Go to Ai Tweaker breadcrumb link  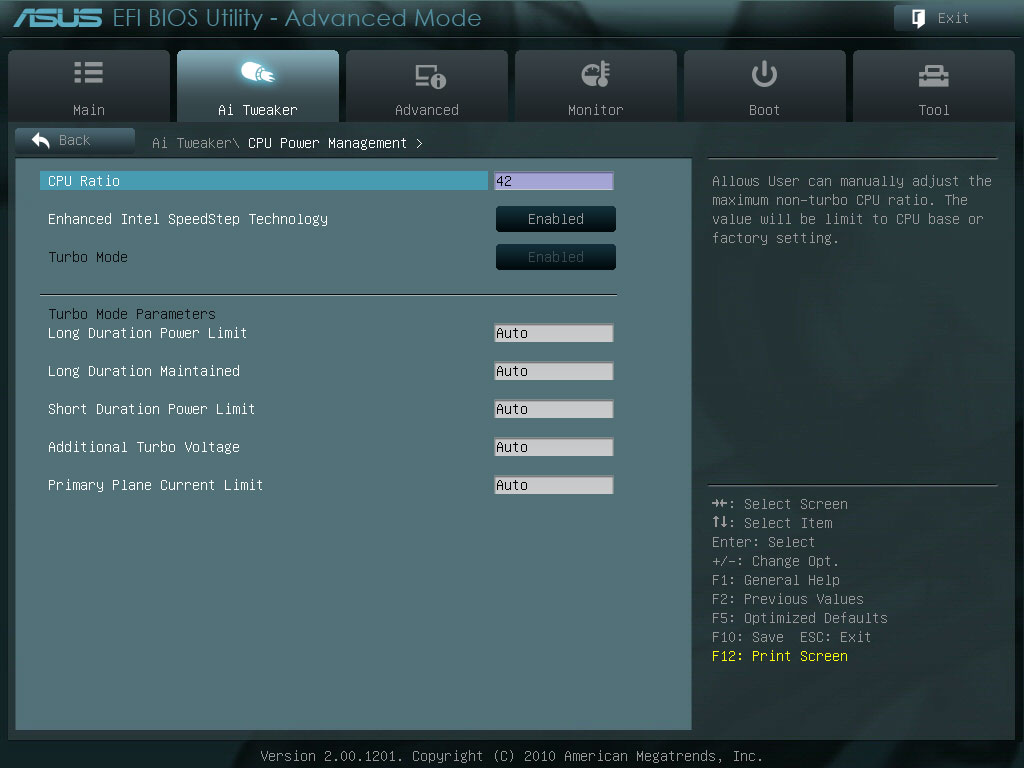[x=195, y=143]
